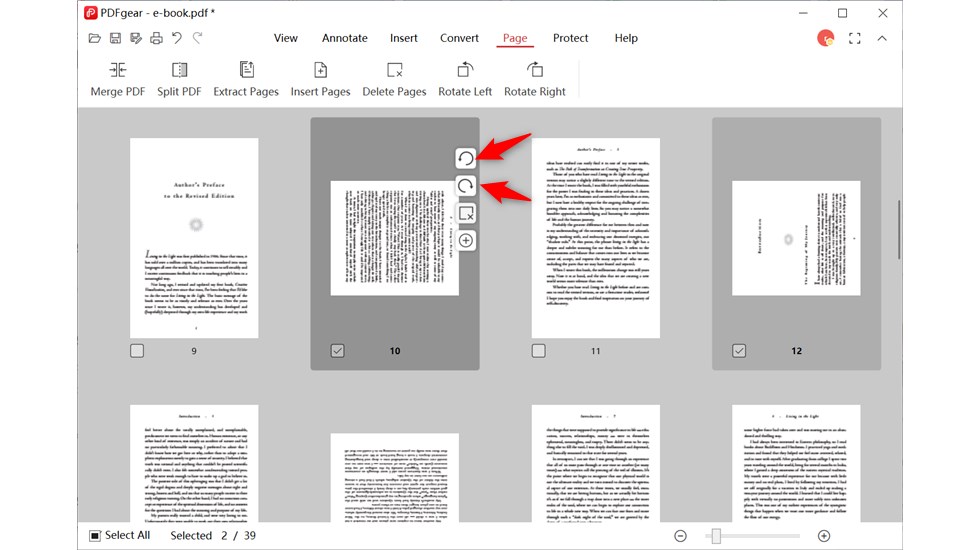Select the page 11 thumbnail
The height and width of the screenshot is (550, 980).
[x=596, y=238]
